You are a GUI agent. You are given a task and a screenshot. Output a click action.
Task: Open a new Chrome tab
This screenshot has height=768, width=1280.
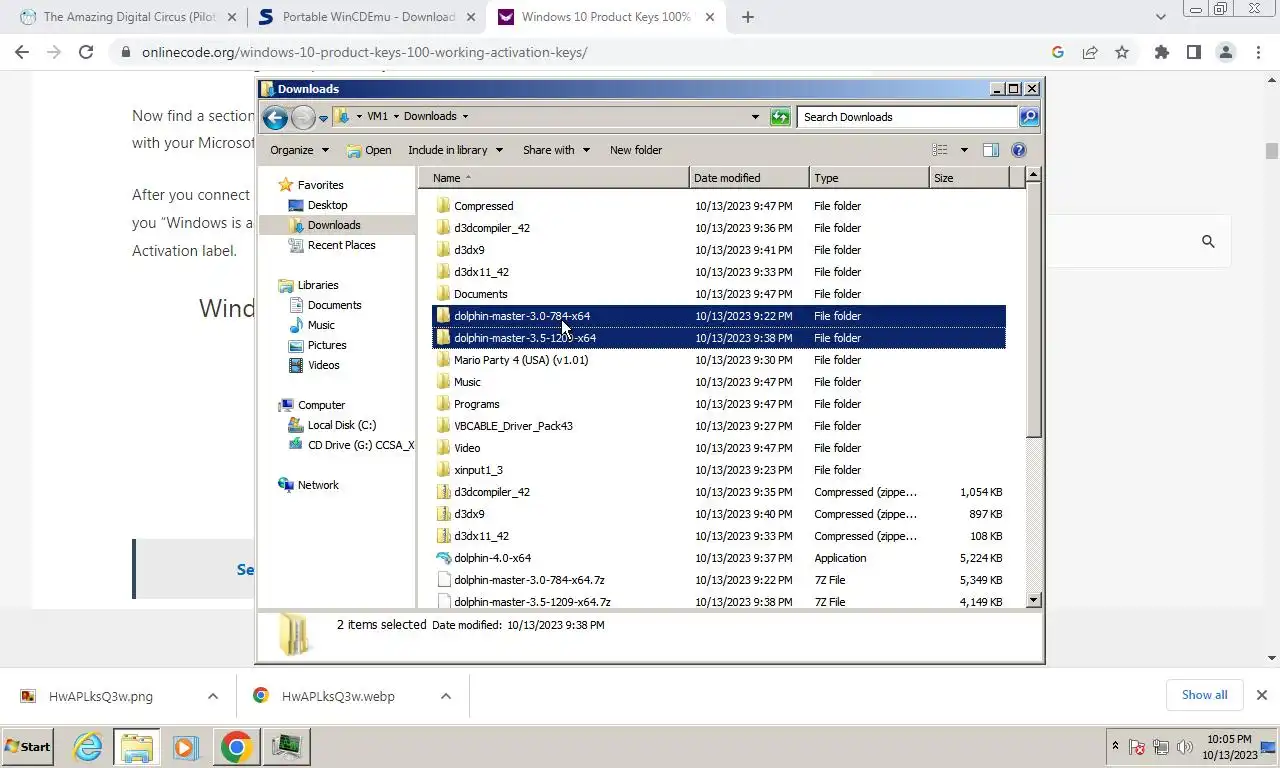pos(748,17)
